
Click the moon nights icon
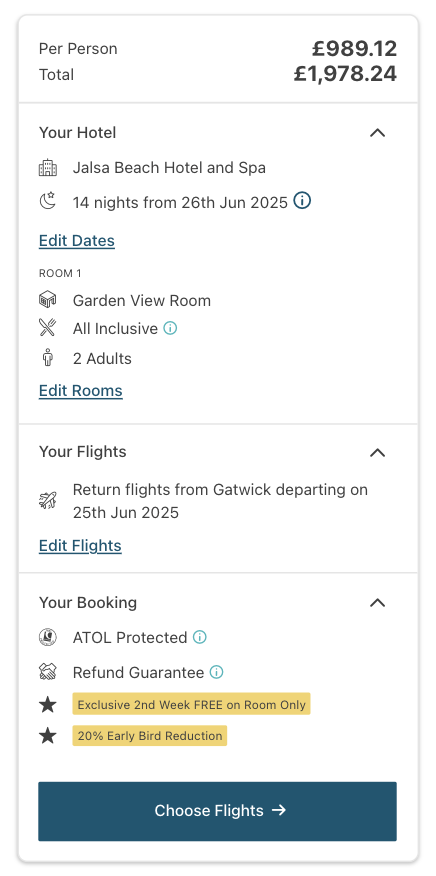click(48, 201)
